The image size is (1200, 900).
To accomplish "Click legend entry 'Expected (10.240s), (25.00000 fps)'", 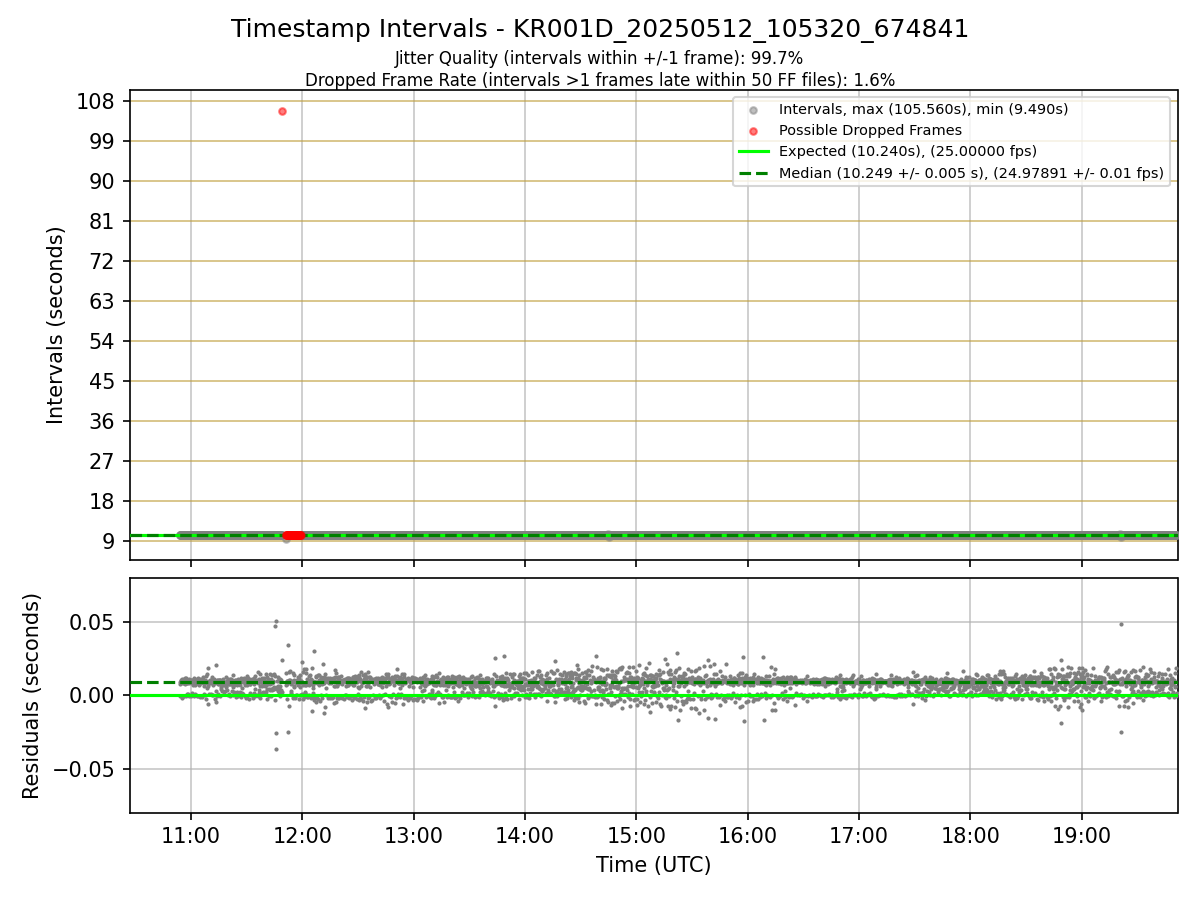I will pos(908,151).
